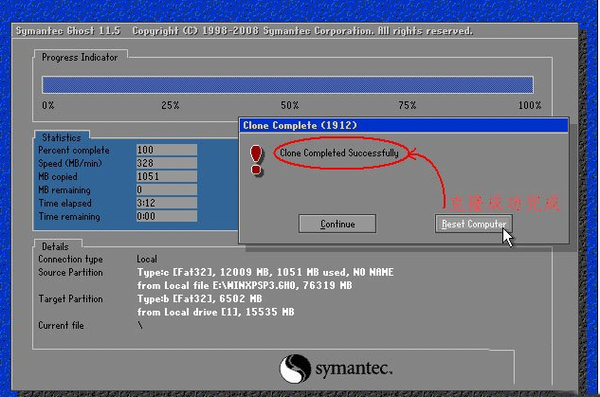Click the 25% progress scale mark
Screen dimensions: 600x397
pos(170,105)
